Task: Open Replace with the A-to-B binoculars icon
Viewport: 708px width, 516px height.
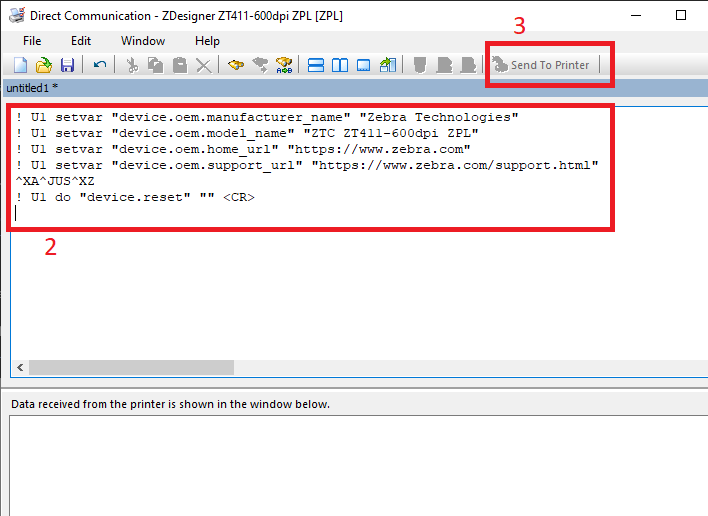Action: 284,65
